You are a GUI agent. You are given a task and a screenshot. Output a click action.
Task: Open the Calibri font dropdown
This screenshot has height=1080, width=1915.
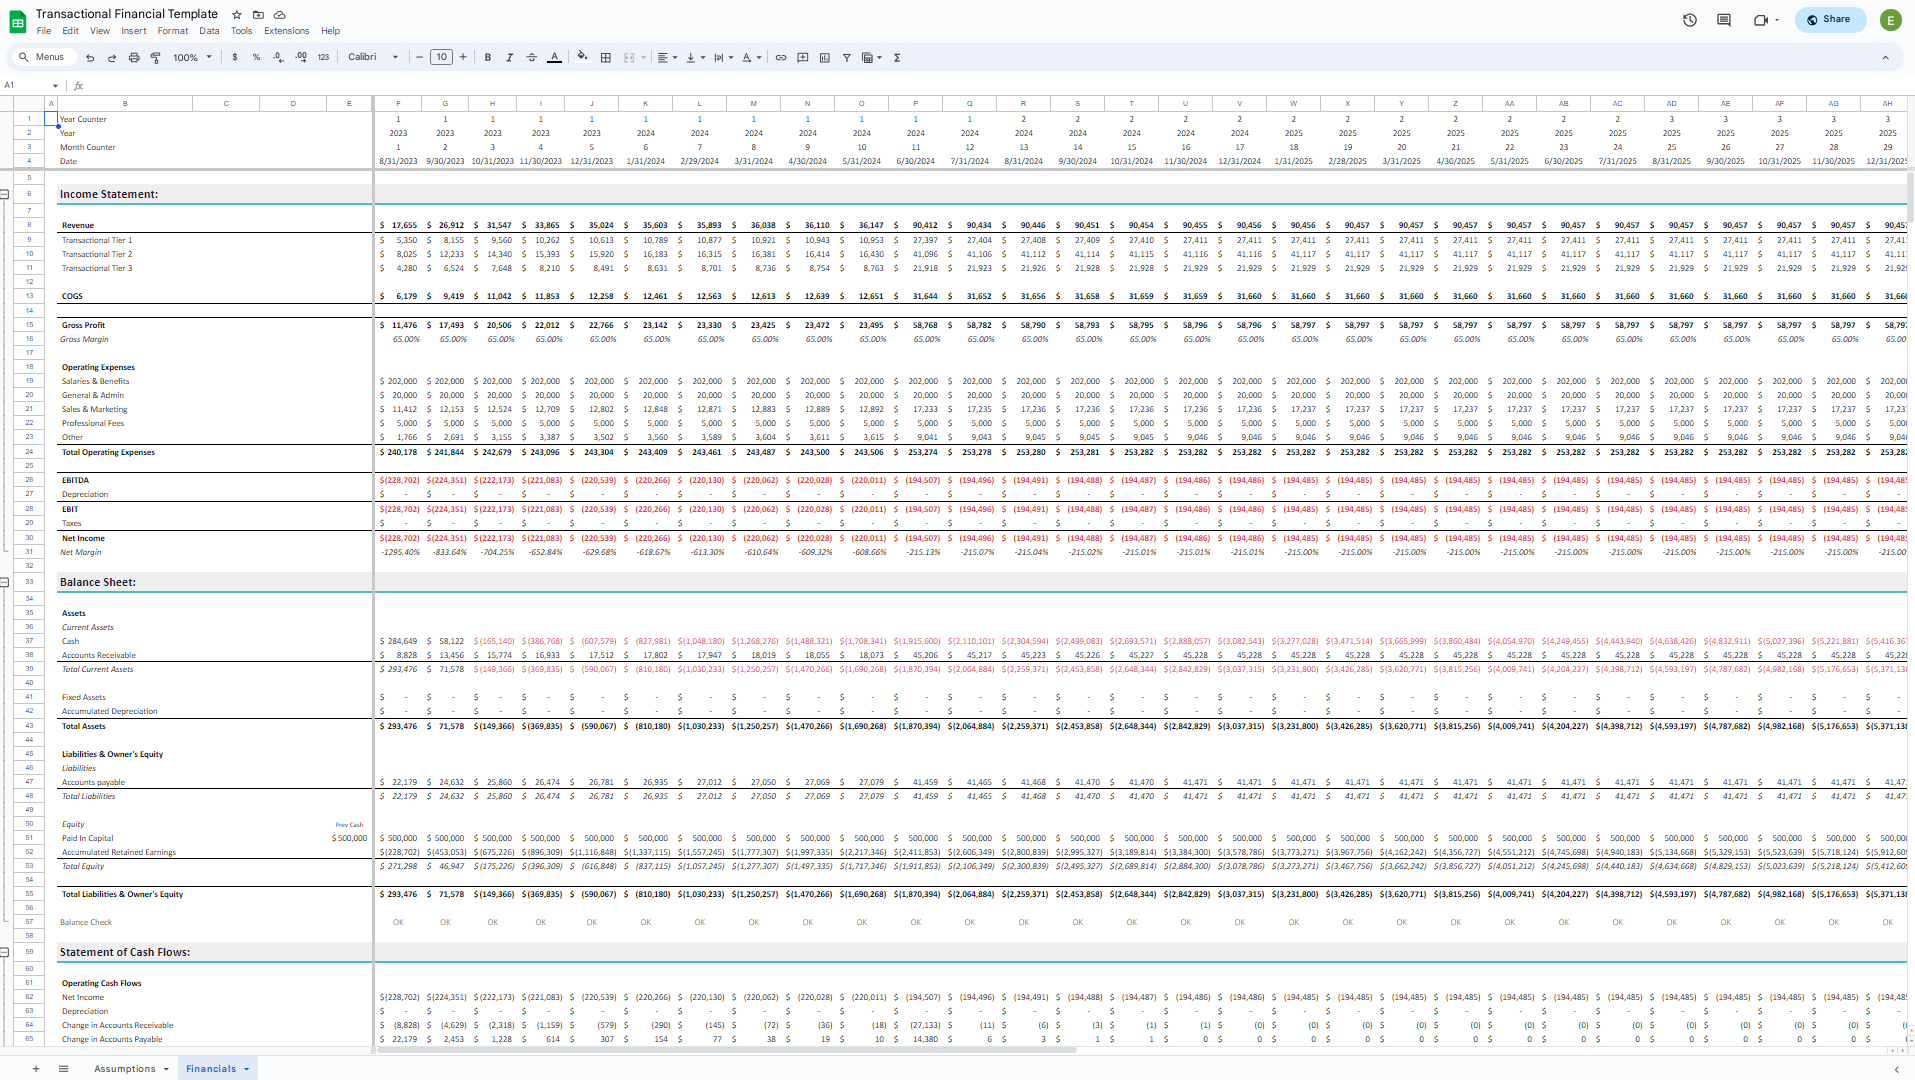coord(373,58)
